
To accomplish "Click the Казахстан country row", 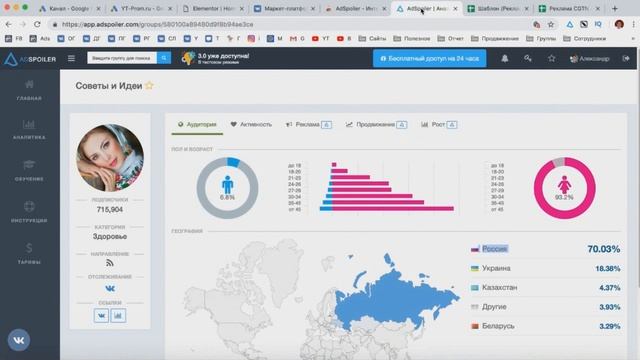I will coord(545,288).
